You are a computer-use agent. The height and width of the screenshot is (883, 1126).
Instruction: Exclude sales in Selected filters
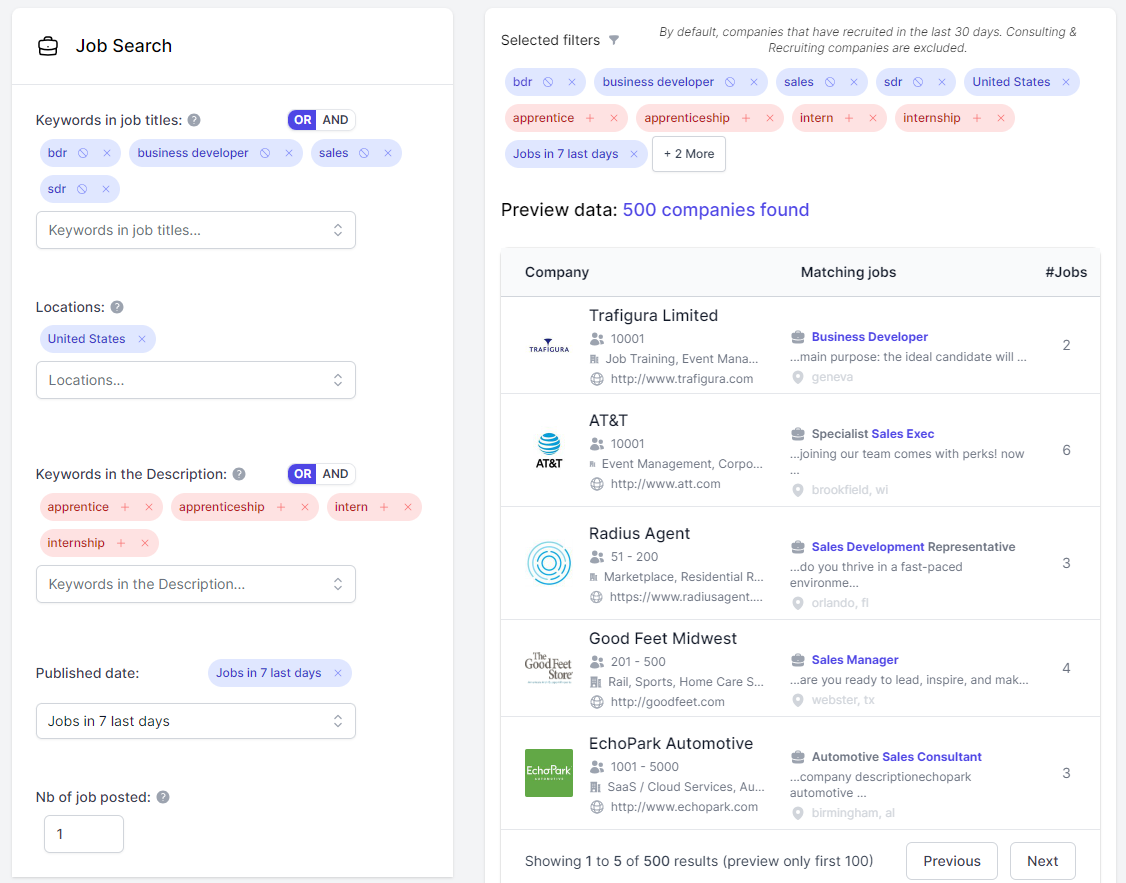pos(830,82)
